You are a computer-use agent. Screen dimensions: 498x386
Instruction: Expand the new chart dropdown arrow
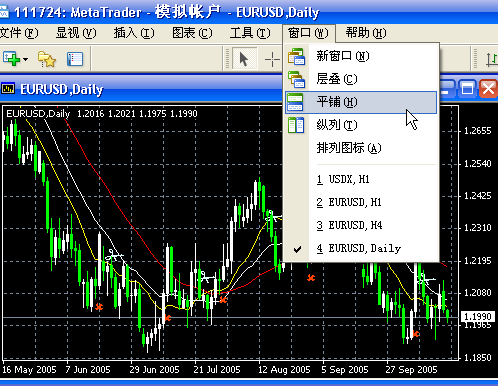tap(25, 60)
